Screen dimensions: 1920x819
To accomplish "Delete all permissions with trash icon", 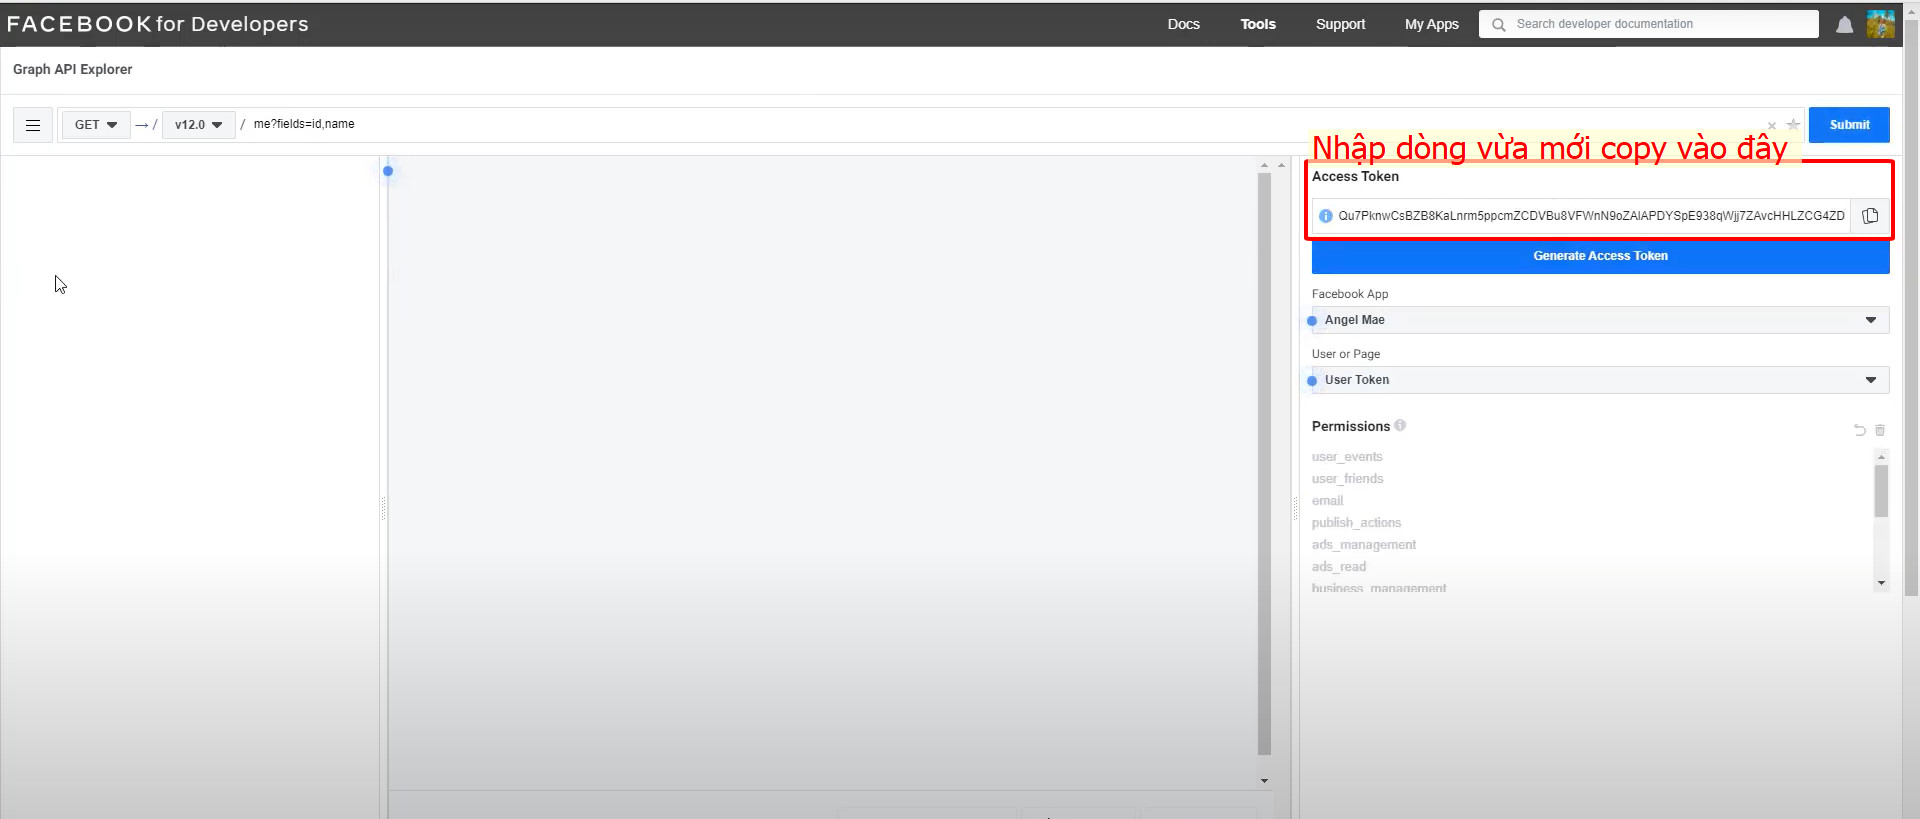I will coord(1880,430).
